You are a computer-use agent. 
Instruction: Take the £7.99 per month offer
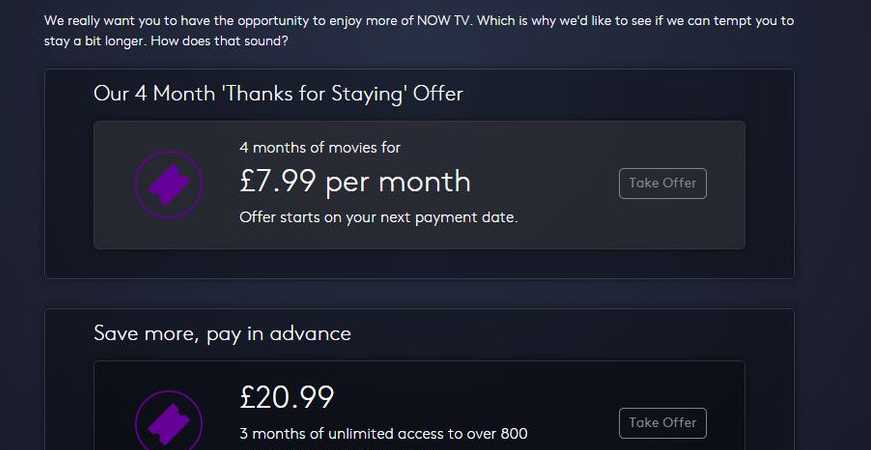click(662, 184)
